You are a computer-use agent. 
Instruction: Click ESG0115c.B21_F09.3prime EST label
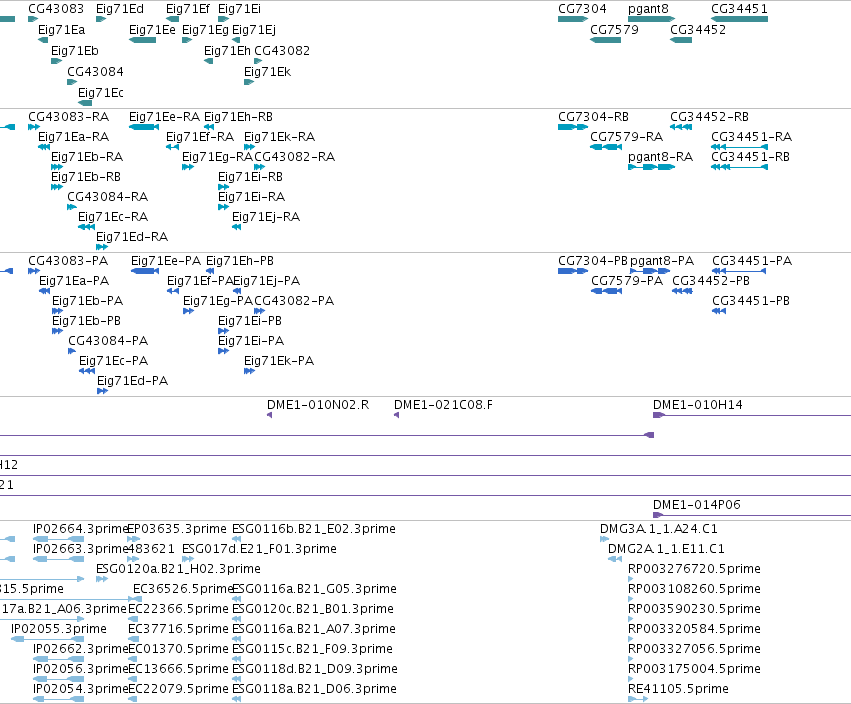coord(312,649)
